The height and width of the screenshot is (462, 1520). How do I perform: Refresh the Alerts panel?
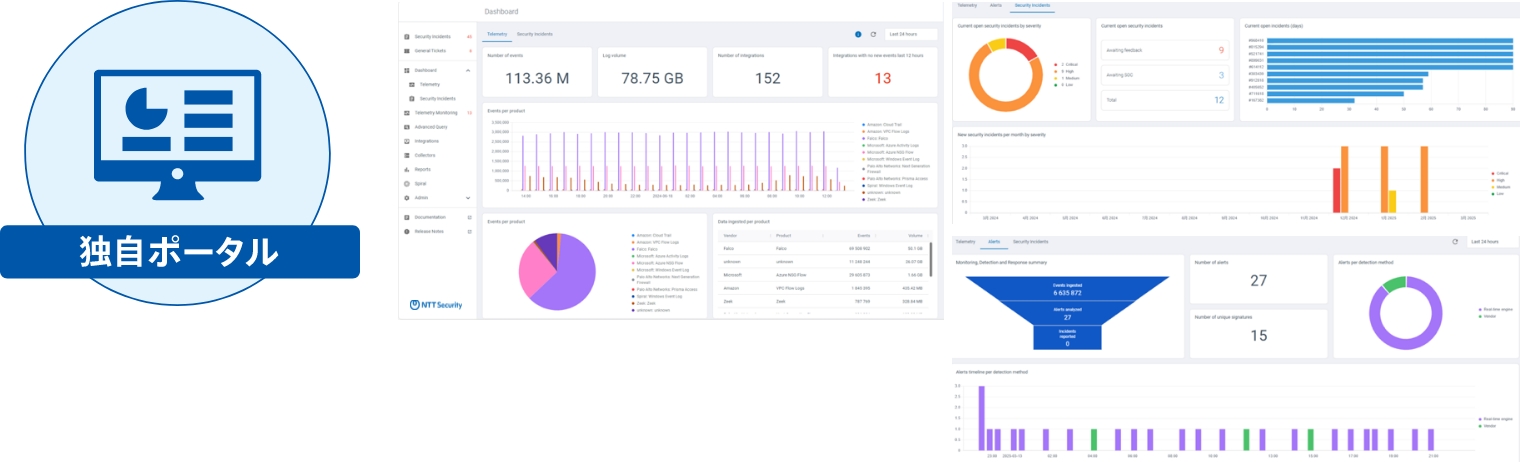click(1455, 242)
